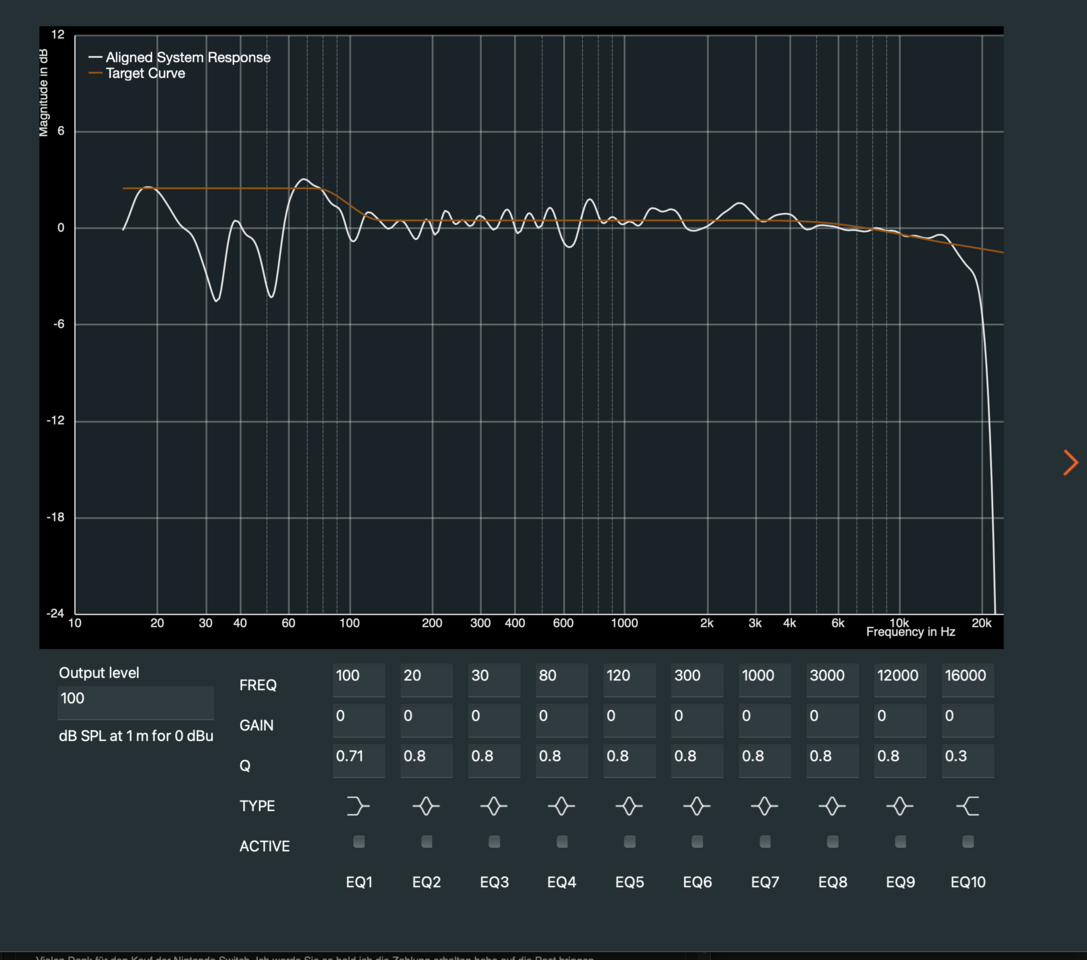The width and height of the screenshot is (1087, 960).
Task: Click the EQ10 frequency field showing 16000
Action: click(968, 680)
